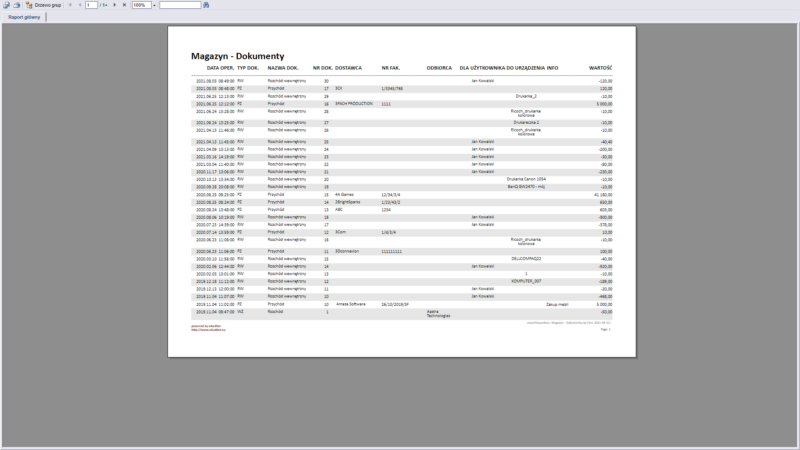800x450 pixels.
Task: Click the ODBIORCA column header
Action: [x=439, y=68]
